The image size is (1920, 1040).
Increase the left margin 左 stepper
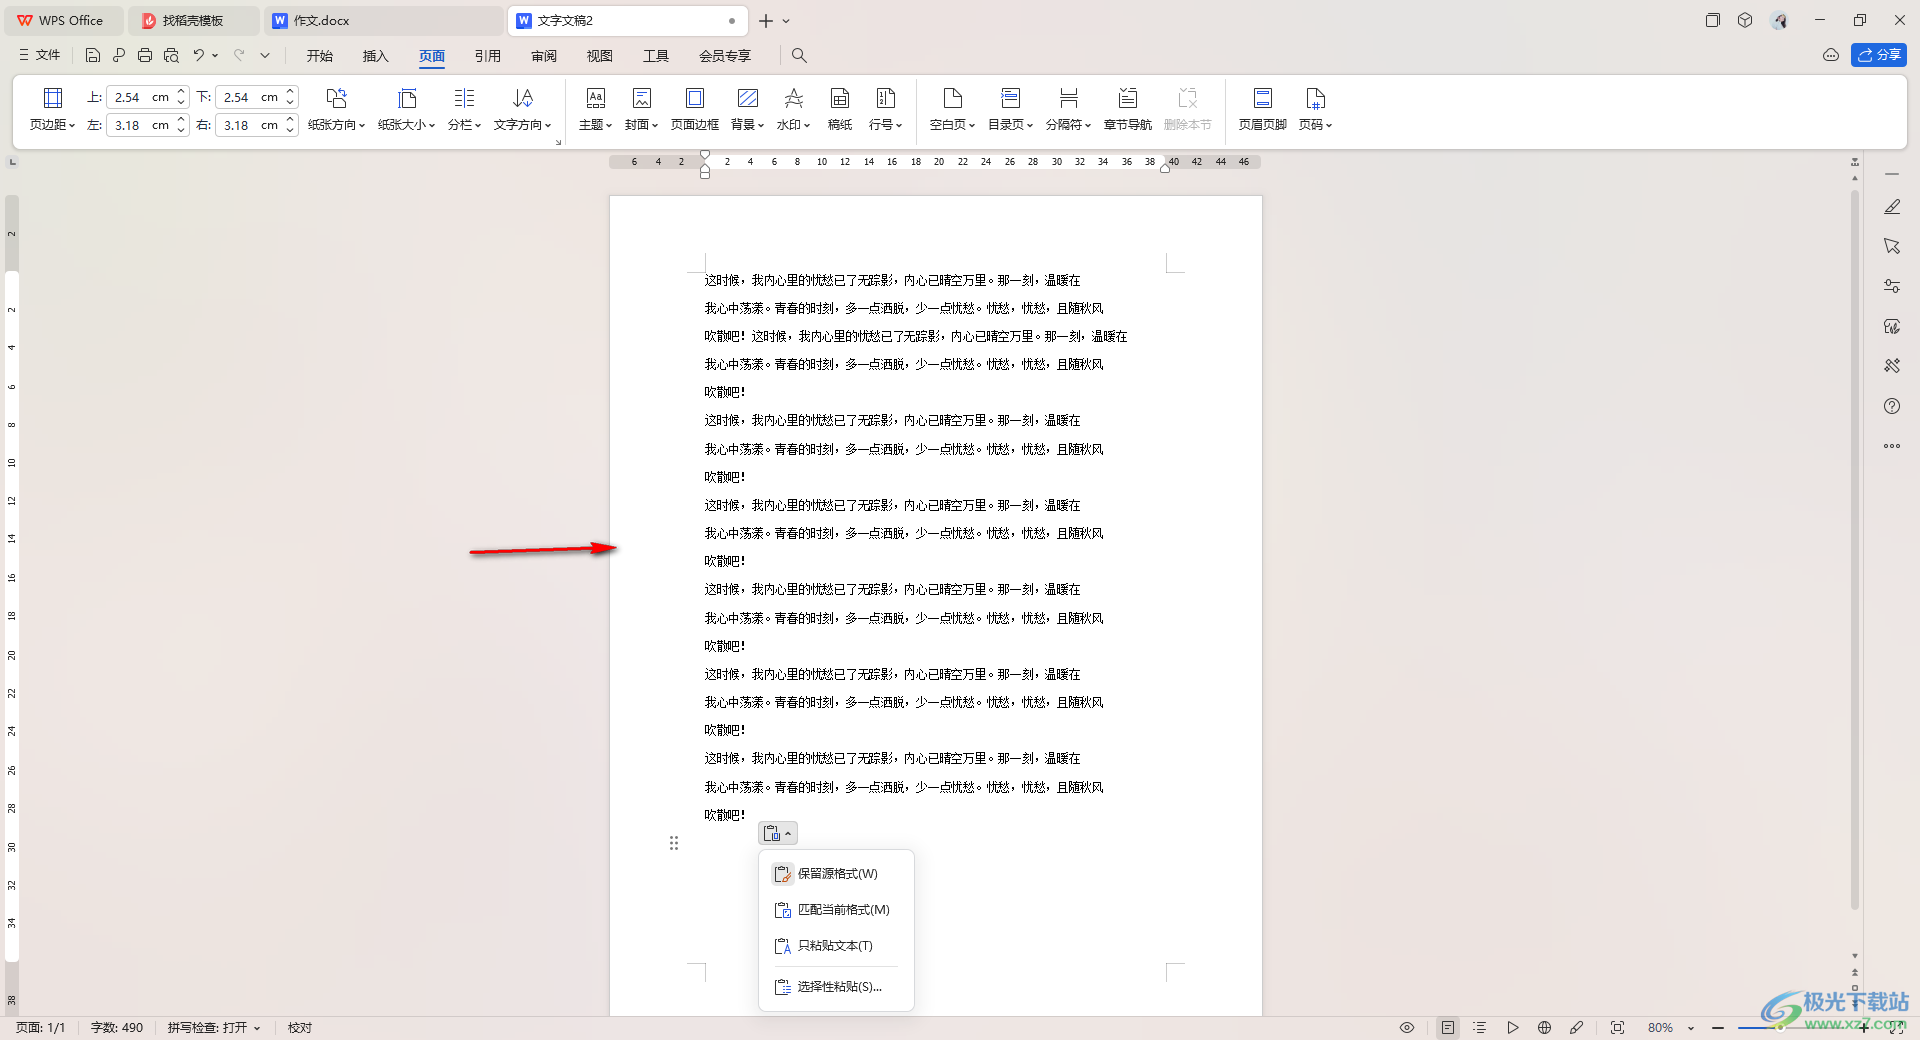[181, 120]
